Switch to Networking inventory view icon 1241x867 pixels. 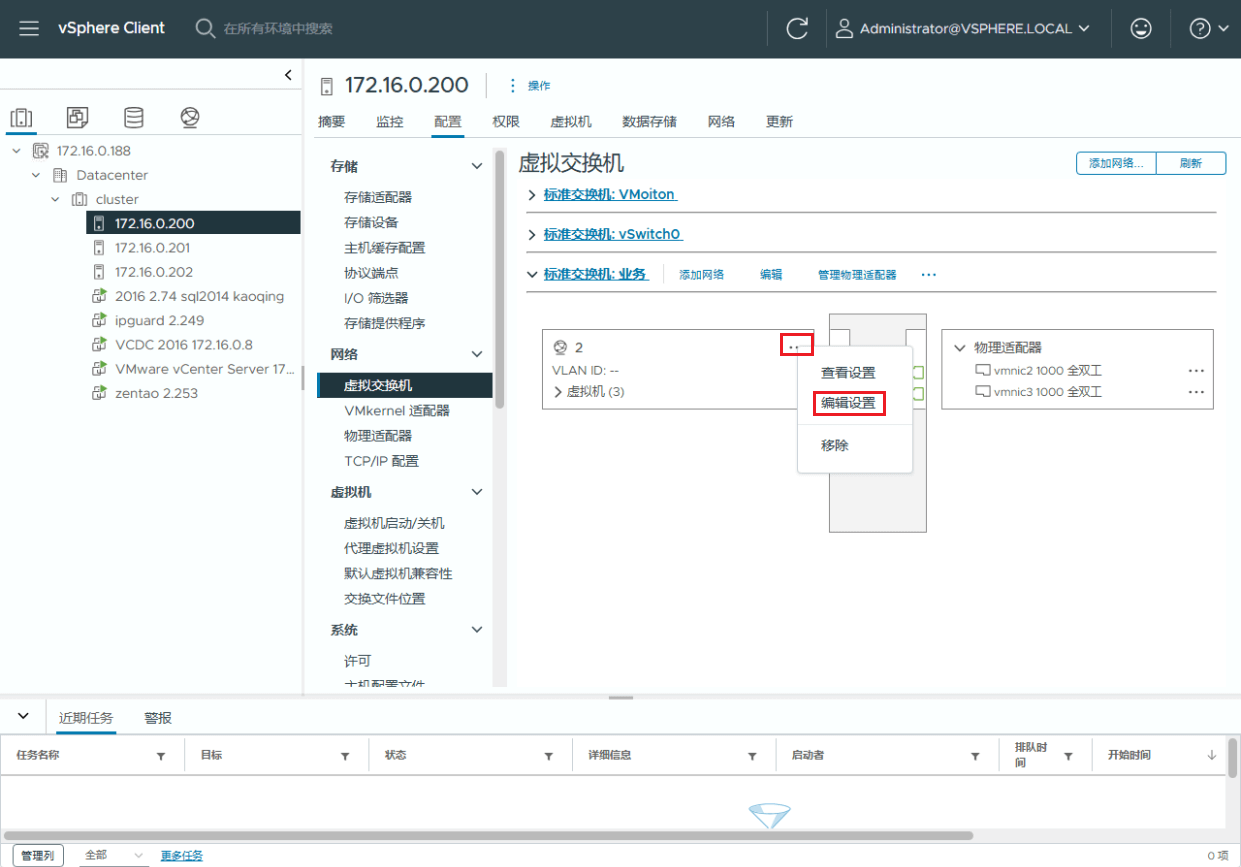point(189,117)
